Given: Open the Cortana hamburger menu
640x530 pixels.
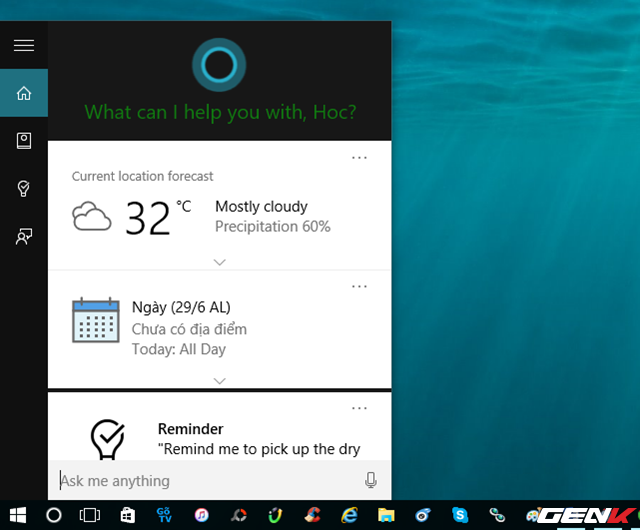Looking at the screenshot, I should pos(24,45).
